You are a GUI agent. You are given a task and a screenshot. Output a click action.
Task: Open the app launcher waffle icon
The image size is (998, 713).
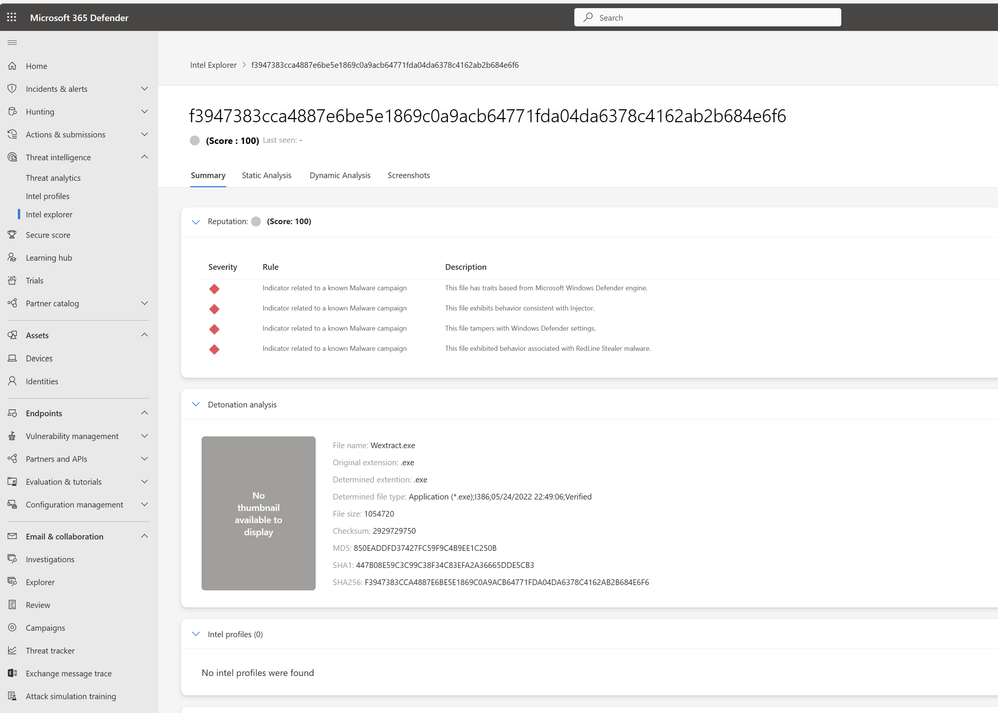point(11,17)
